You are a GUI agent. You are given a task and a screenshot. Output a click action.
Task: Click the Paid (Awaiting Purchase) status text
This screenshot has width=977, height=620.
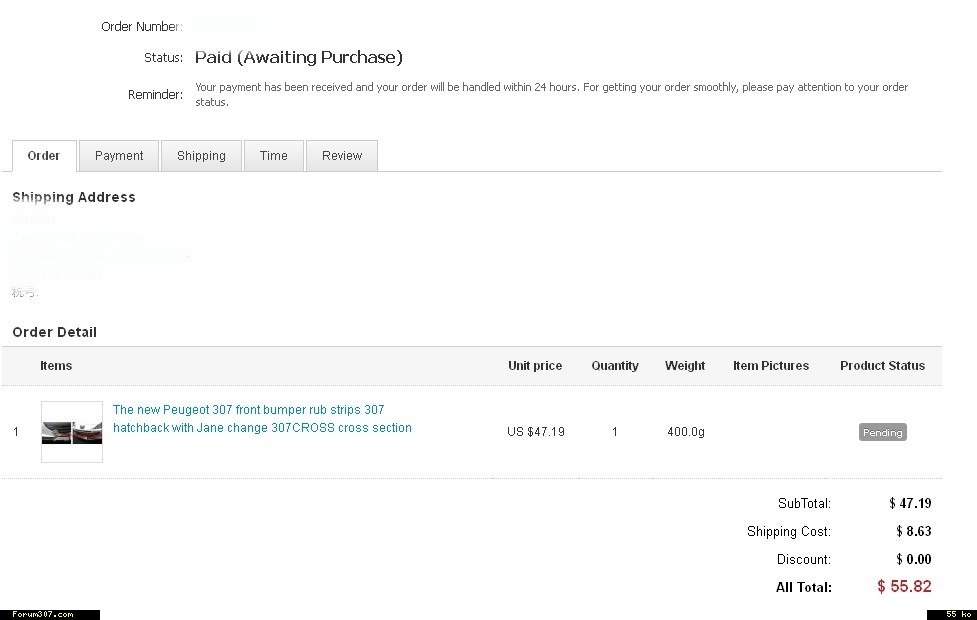299,57
